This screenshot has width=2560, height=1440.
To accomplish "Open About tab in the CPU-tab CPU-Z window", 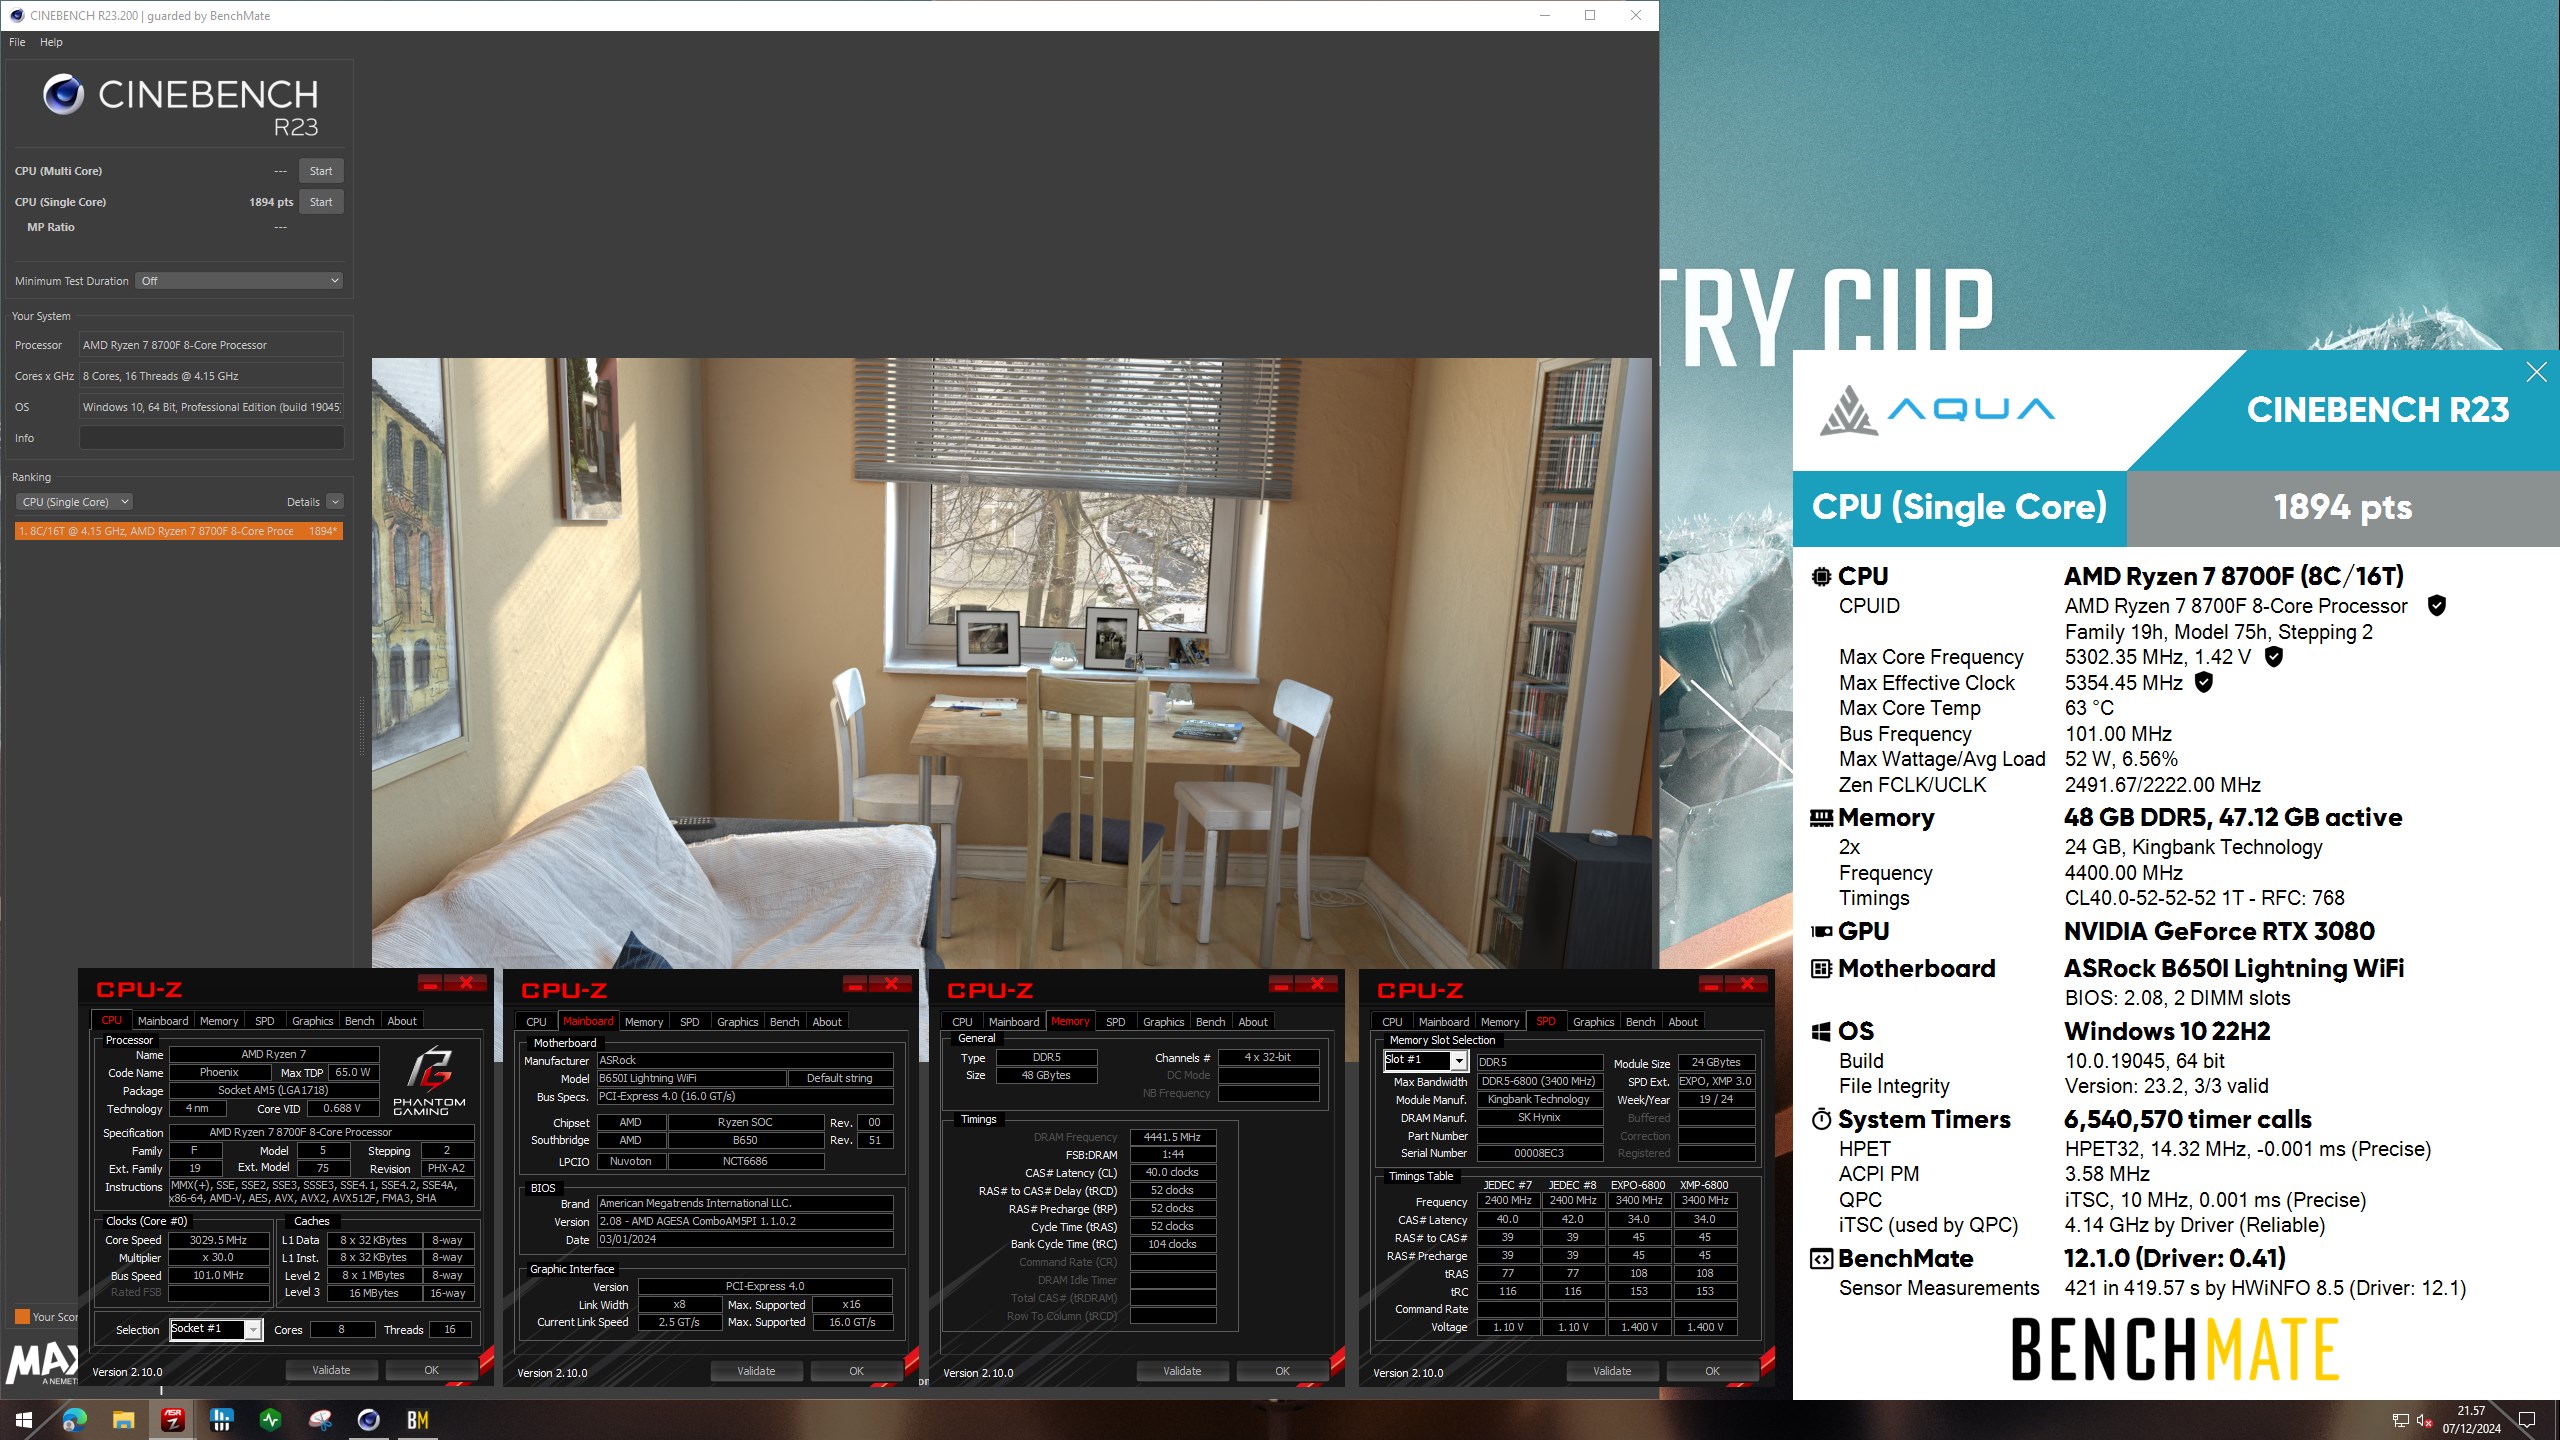I will pyautogui.click(x=402, y=1021).
